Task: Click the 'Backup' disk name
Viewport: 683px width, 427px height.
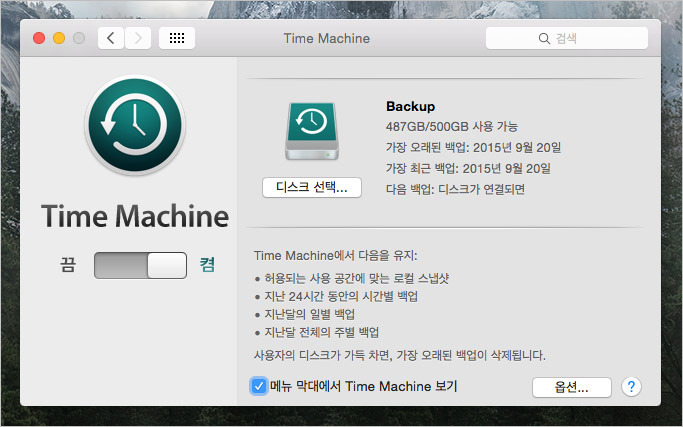Action: point(410,106)
